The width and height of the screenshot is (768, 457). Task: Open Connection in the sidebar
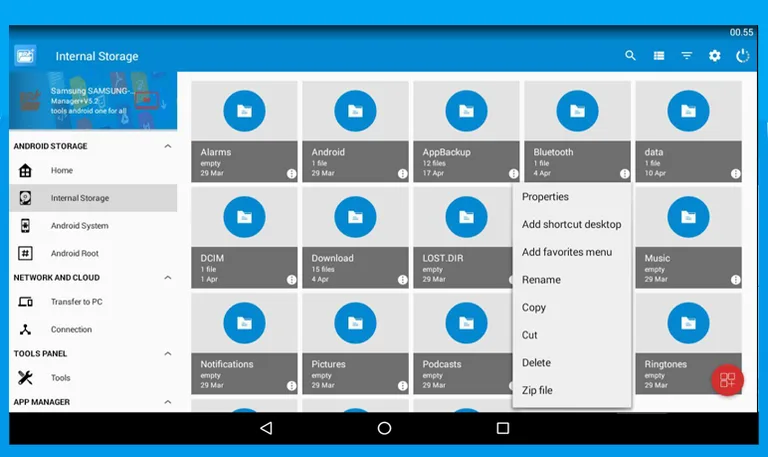pyautogui.click(x=93, y=329)
